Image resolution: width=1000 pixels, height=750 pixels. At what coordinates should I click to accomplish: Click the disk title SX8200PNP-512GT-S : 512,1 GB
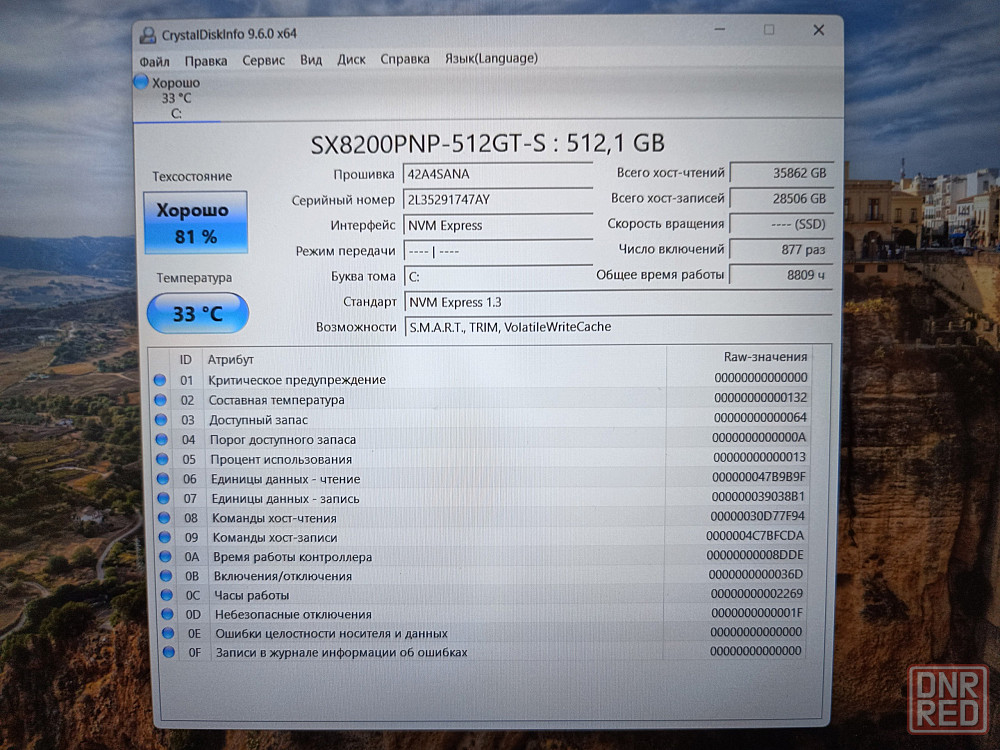tap(487, 143)
